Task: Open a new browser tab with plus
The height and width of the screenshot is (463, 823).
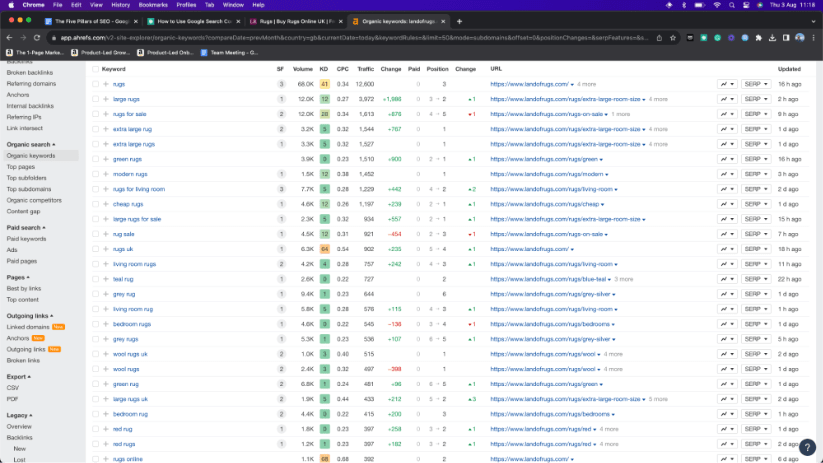Action: pyautogui.click(x=459, y=20)
